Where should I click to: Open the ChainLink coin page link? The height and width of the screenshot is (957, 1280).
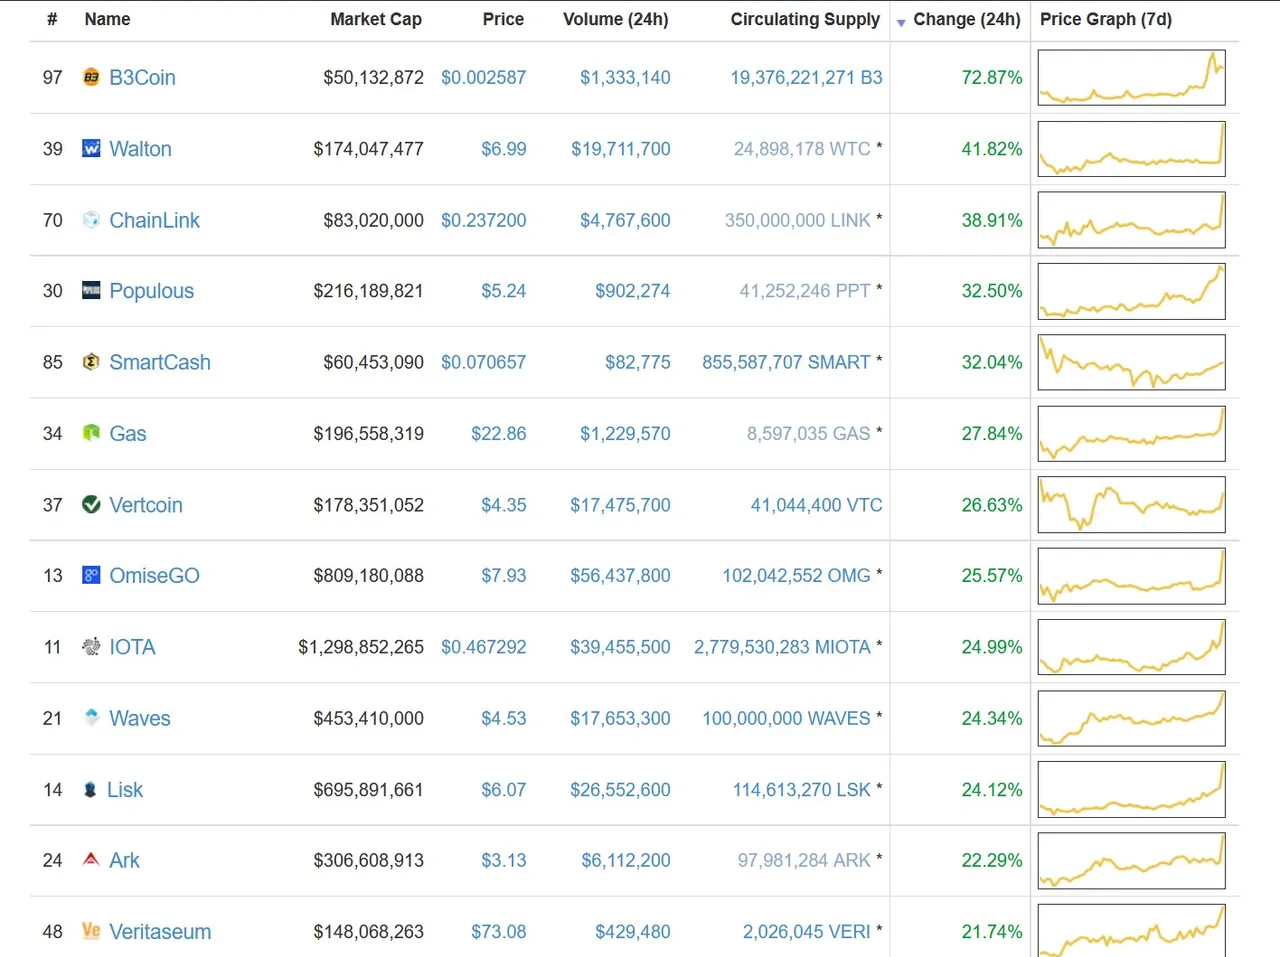click(154, 220)
